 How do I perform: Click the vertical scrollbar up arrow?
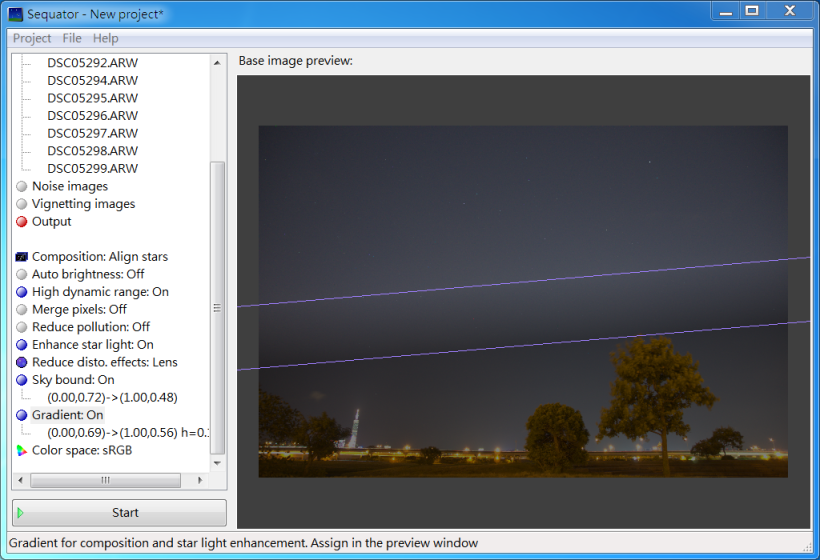tap(218, 63)
